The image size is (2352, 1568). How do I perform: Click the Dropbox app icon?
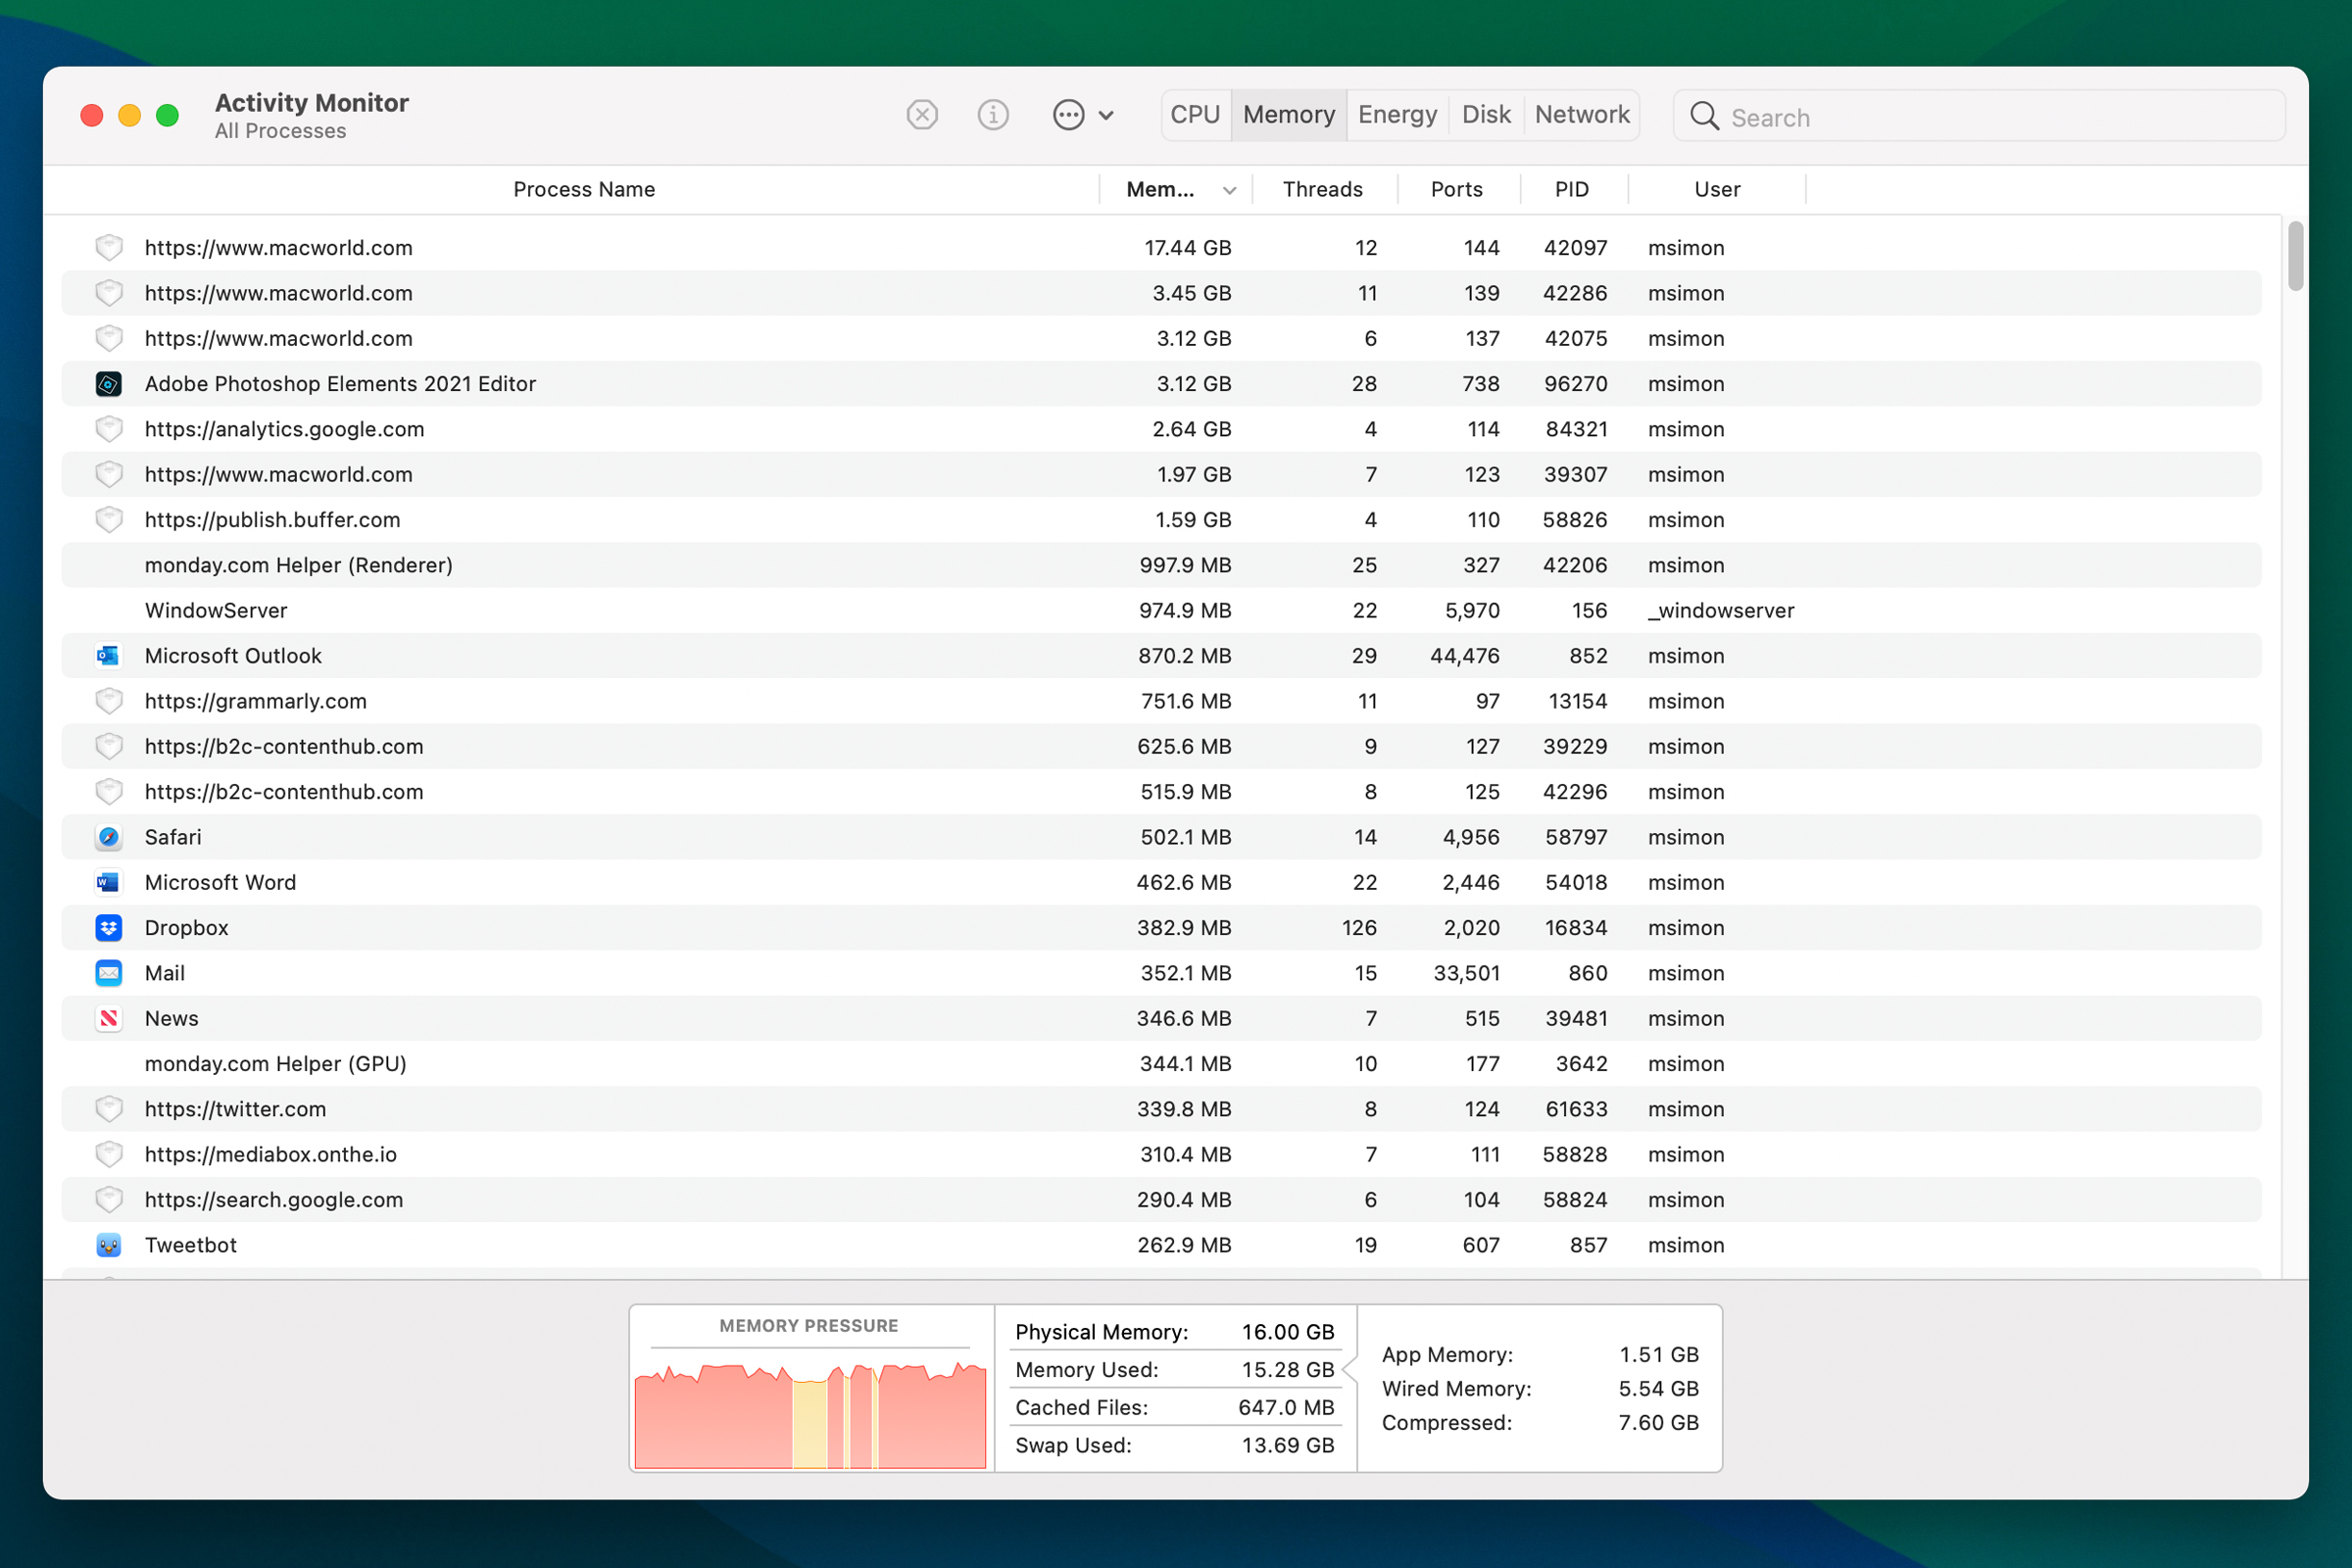(x=109, y=927)
